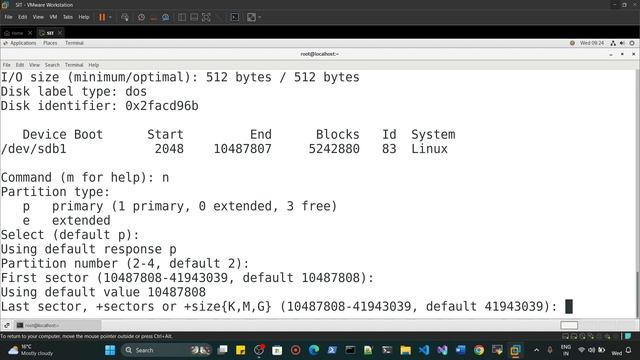640x360 pixels.
Task: Click the Send Ctrl+Alt+Del toolbar icon
Action: pos(125,17)
